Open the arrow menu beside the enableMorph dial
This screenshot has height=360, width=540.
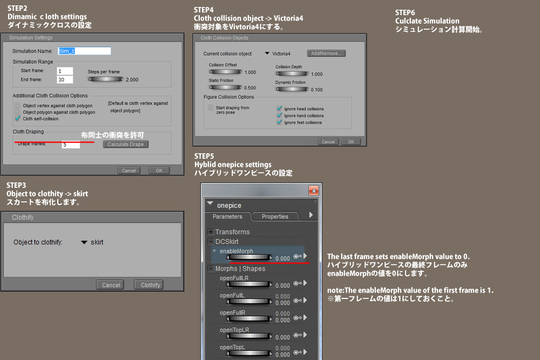(305, 256)
